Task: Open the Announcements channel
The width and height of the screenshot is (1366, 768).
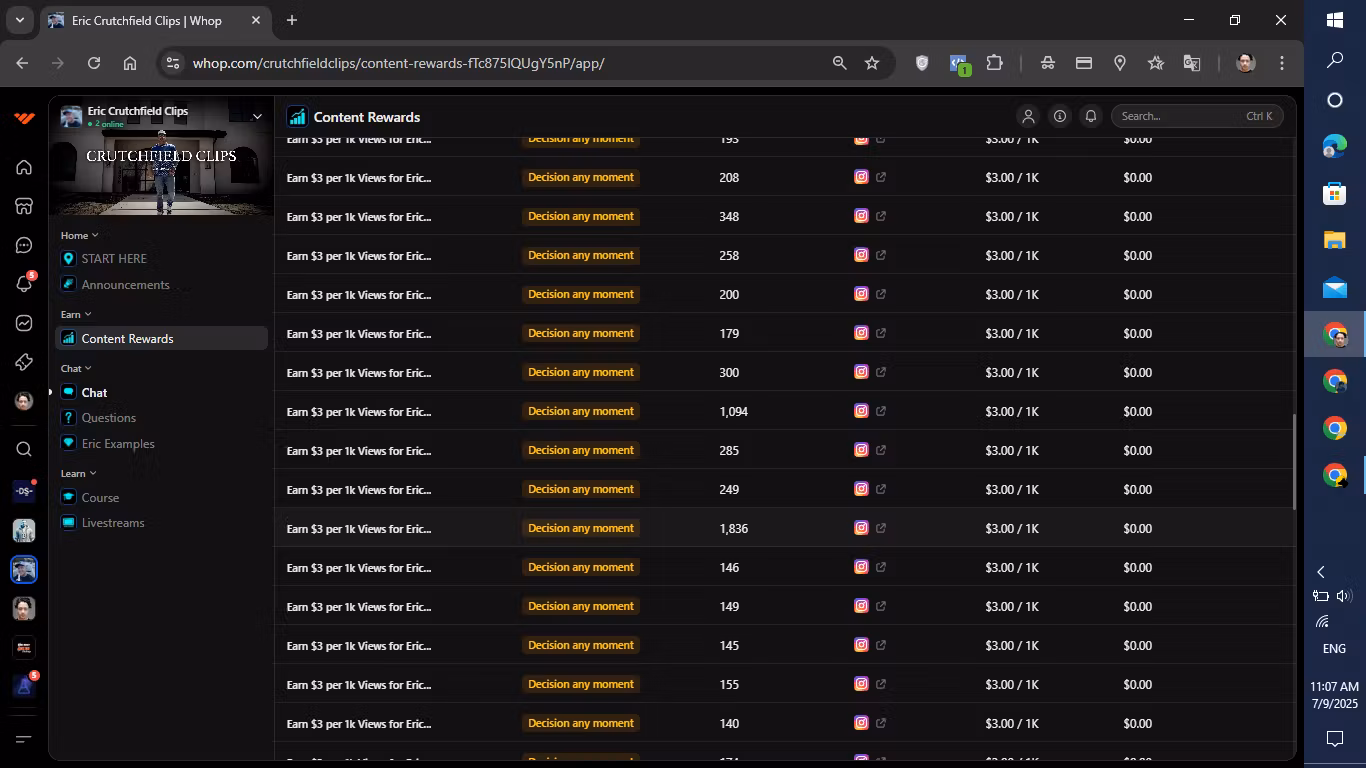Action: pos(125,285)
